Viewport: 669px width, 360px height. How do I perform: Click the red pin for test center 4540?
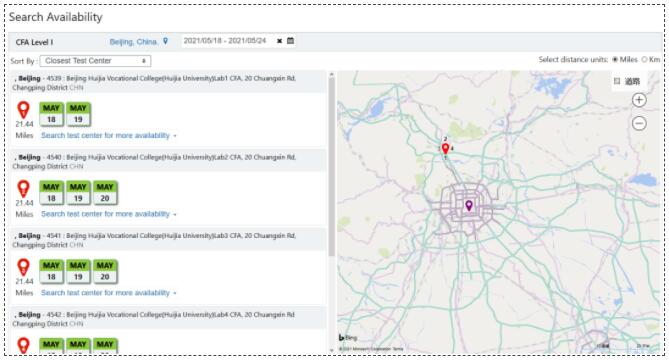(23, 189)
